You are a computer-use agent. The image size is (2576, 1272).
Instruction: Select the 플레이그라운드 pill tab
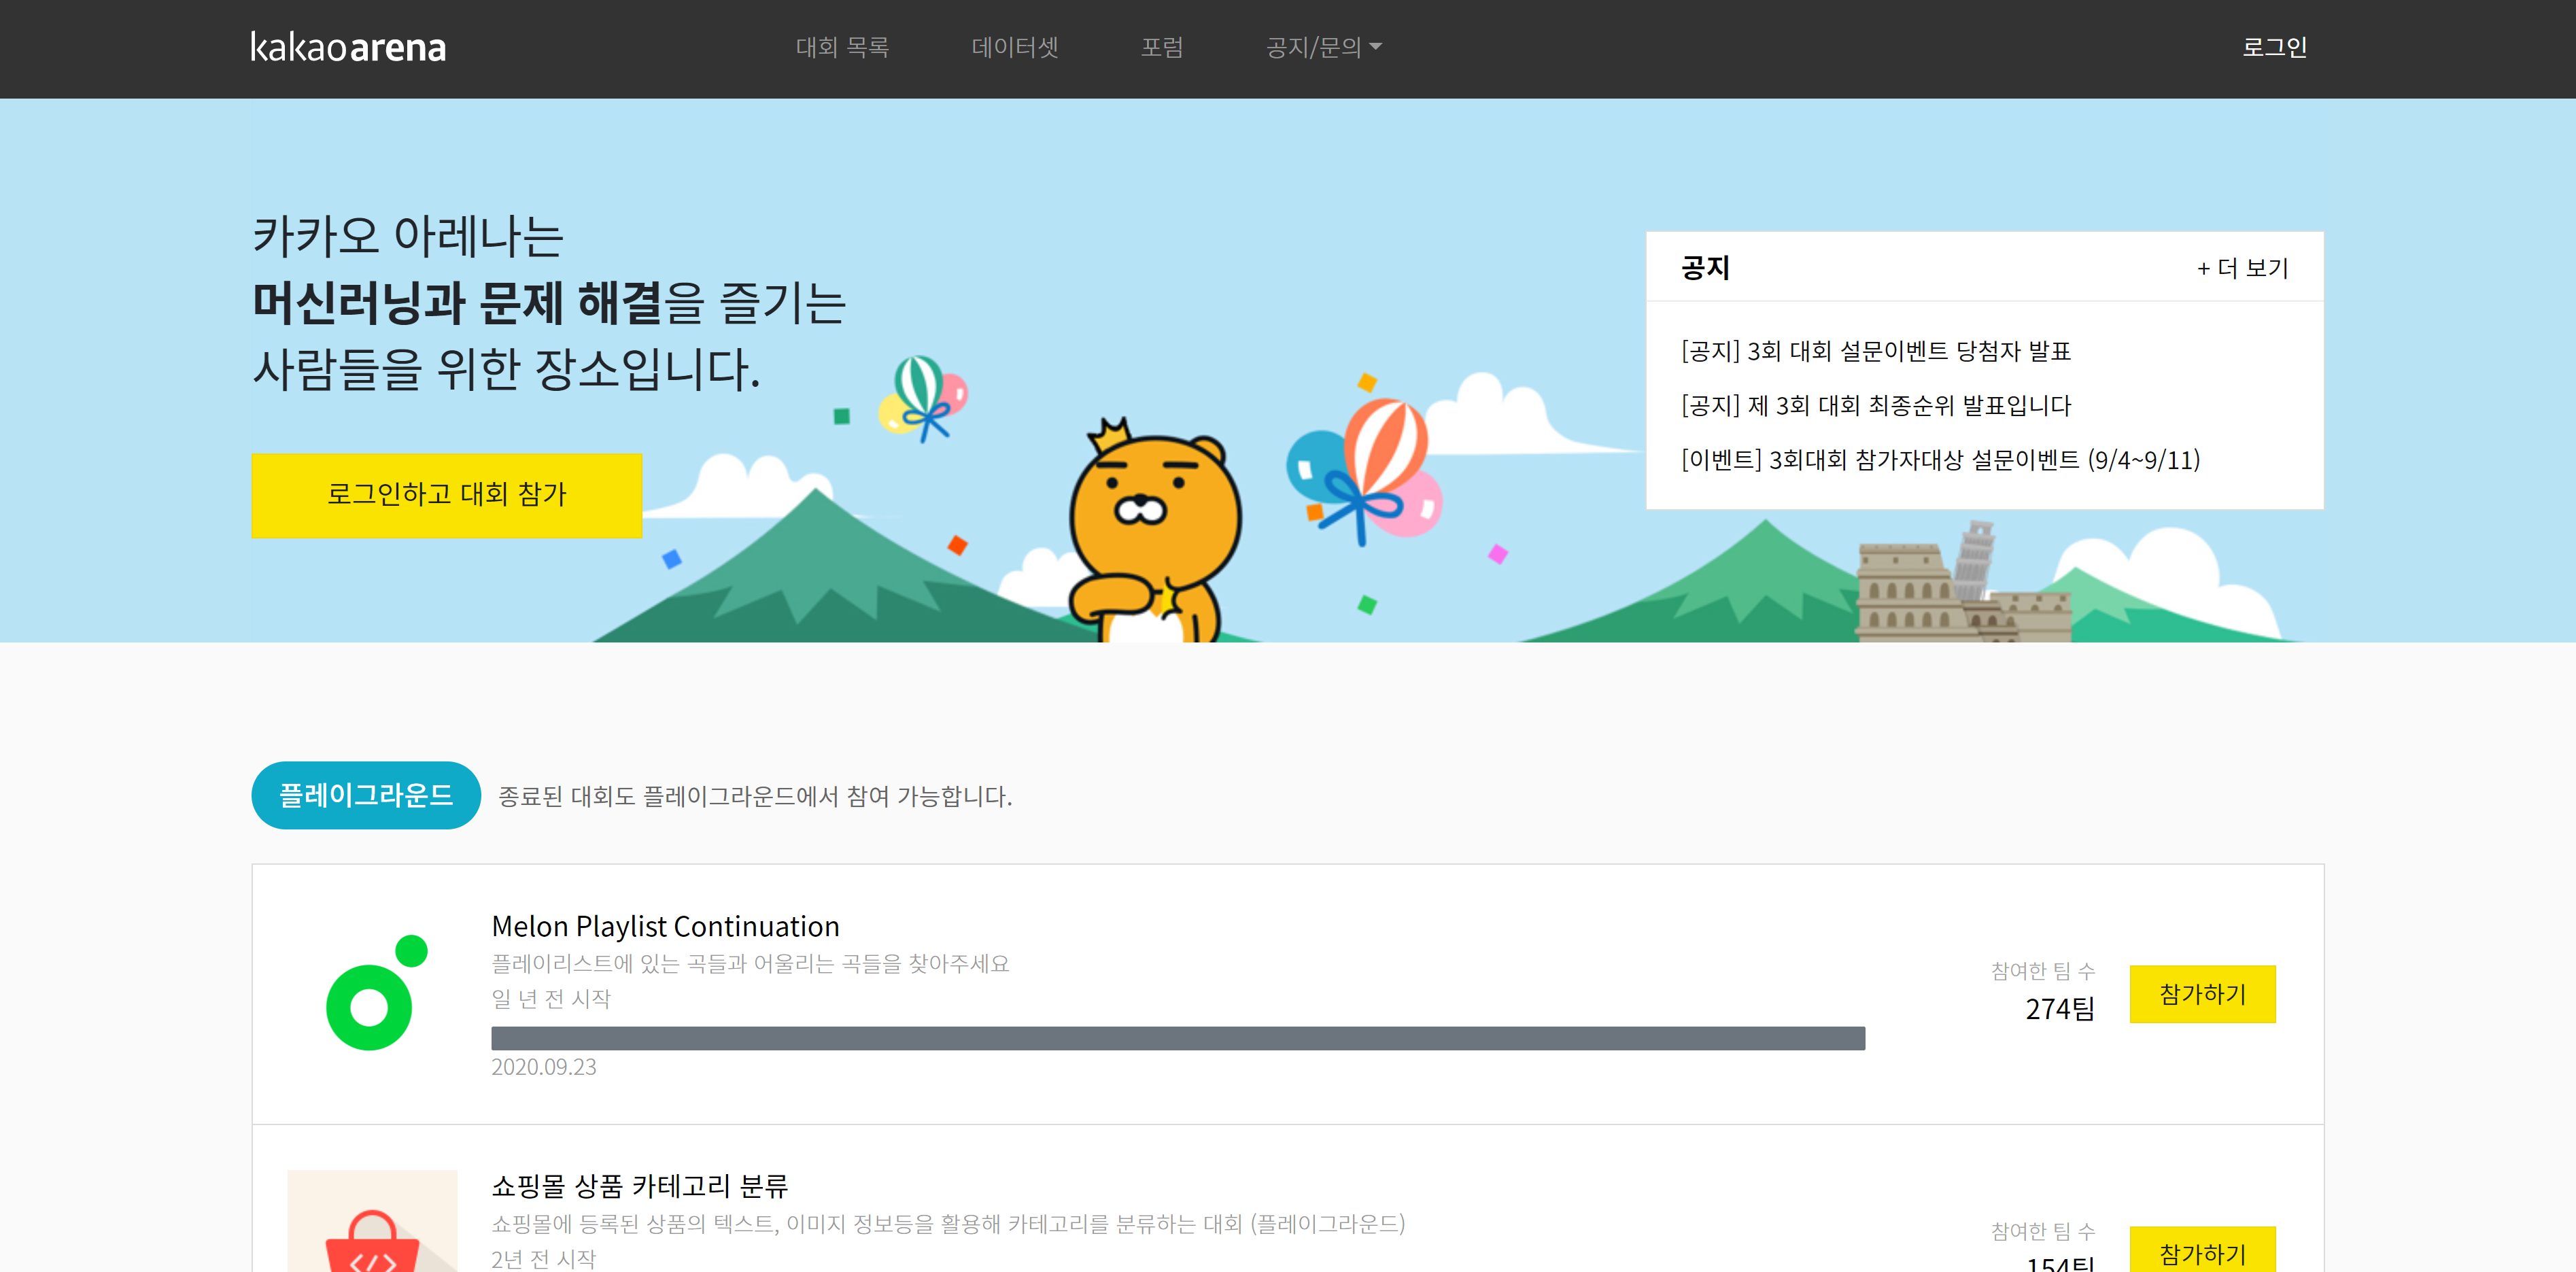point(366,795)
